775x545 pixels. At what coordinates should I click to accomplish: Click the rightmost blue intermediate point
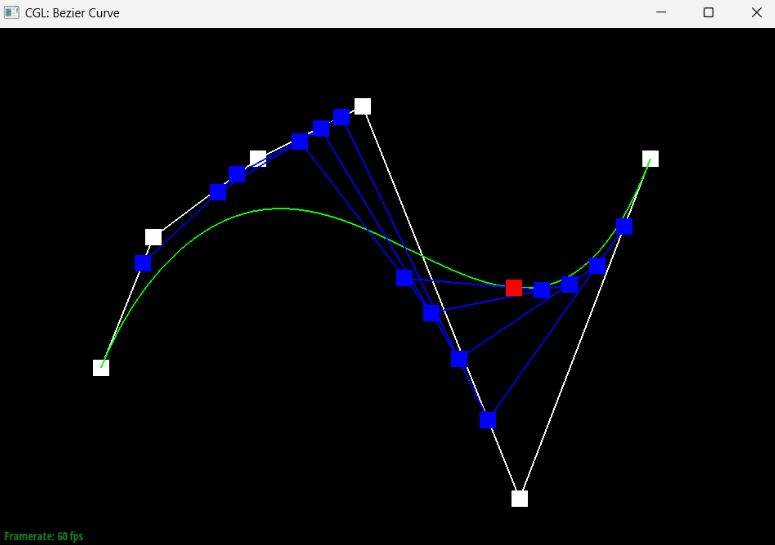(624, 227)
